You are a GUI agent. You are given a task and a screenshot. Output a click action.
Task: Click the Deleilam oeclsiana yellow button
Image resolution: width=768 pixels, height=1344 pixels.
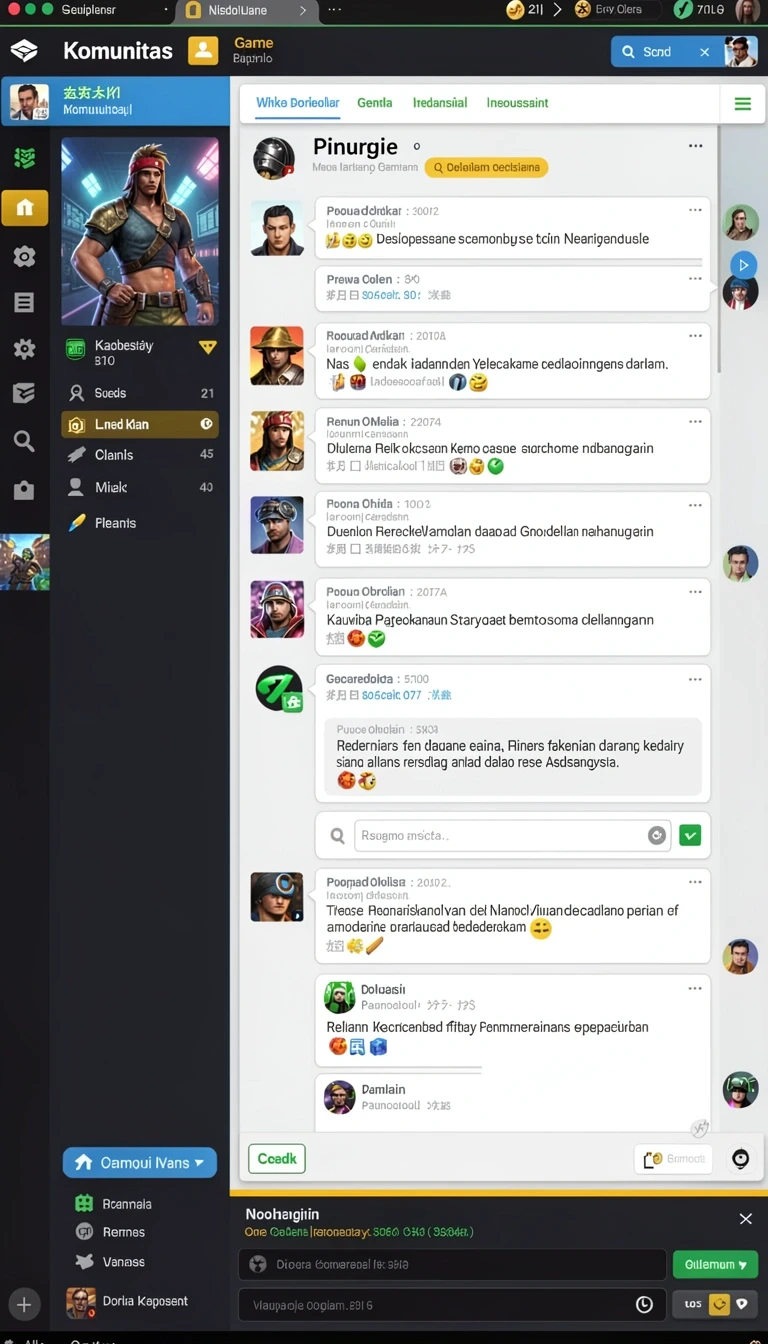(x=487, y=167)
